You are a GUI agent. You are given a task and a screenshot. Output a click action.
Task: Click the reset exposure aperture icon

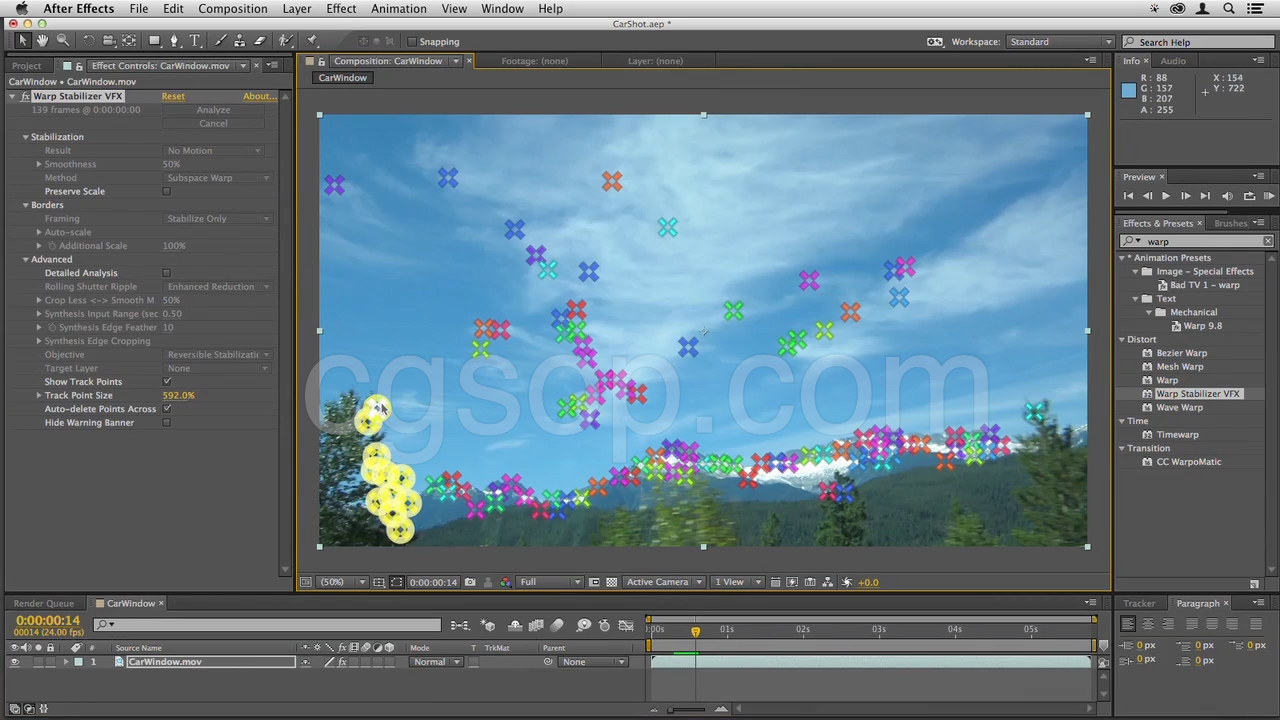click(x=847, y=582)
